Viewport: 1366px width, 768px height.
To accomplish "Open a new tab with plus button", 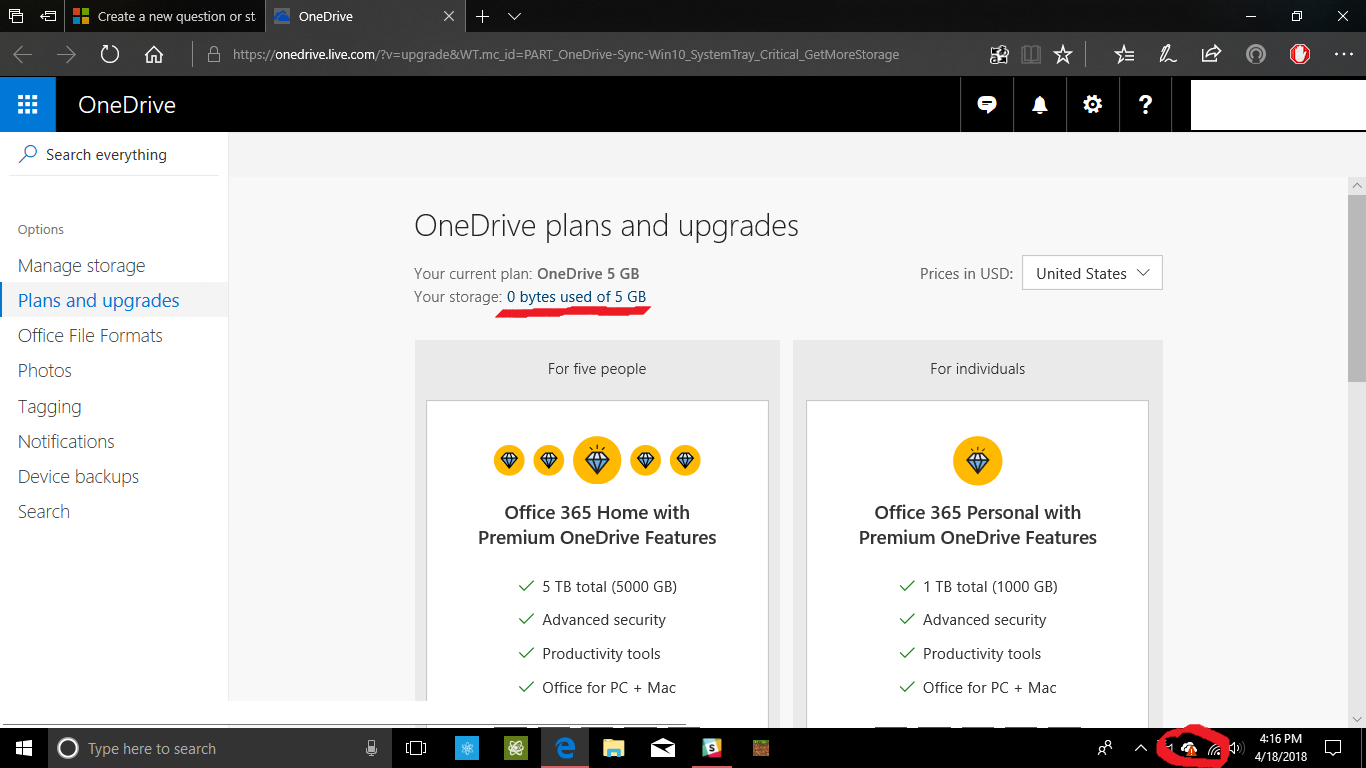I will tap(482, 16).
